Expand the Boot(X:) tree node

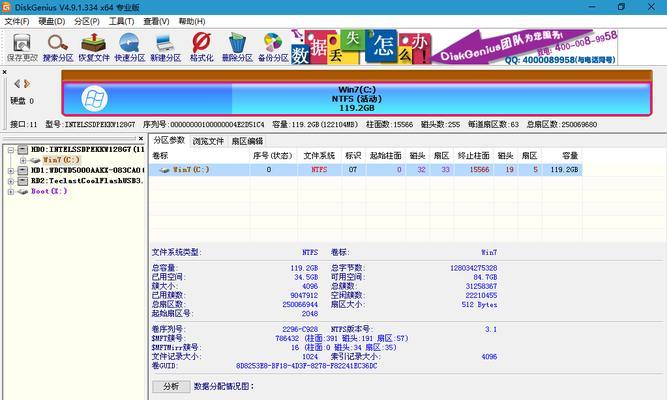[11, 191]
